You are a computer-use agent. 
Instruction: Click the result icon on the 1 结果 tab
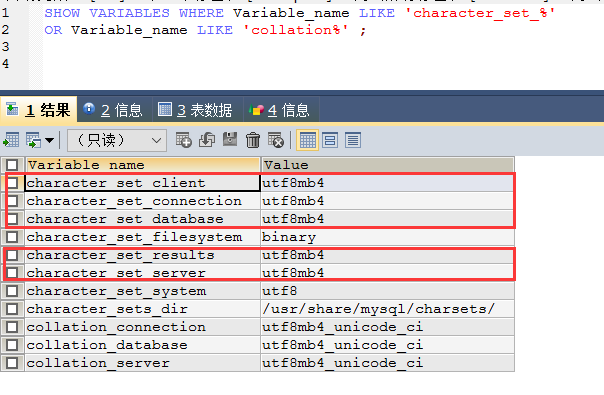(x=12, y=109)
